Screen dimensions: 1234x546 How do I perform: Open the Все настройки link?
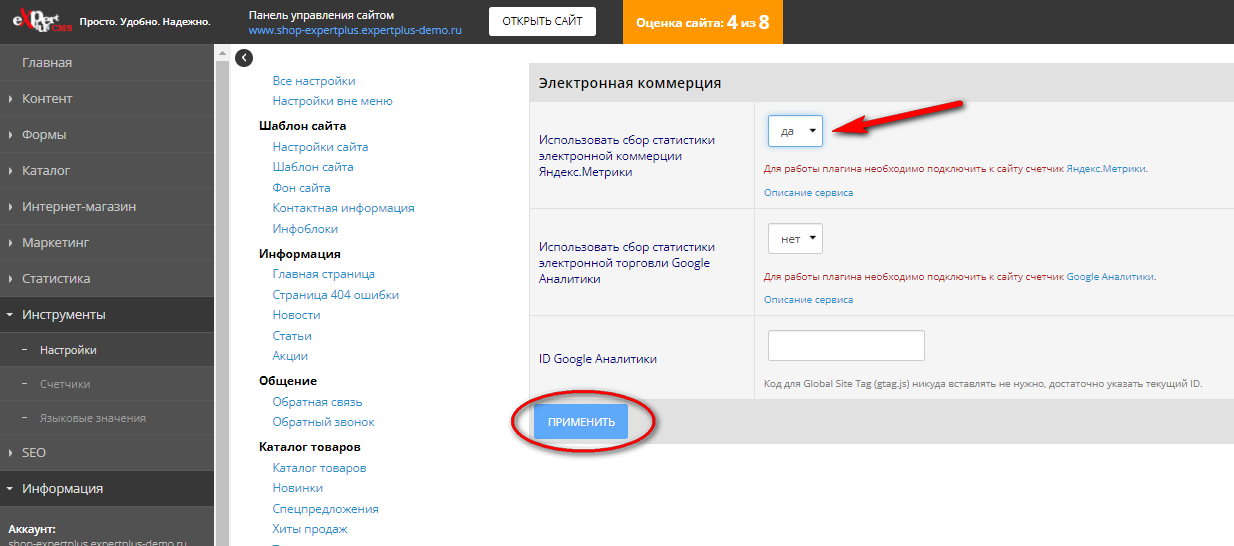click(x=314, y=81)
